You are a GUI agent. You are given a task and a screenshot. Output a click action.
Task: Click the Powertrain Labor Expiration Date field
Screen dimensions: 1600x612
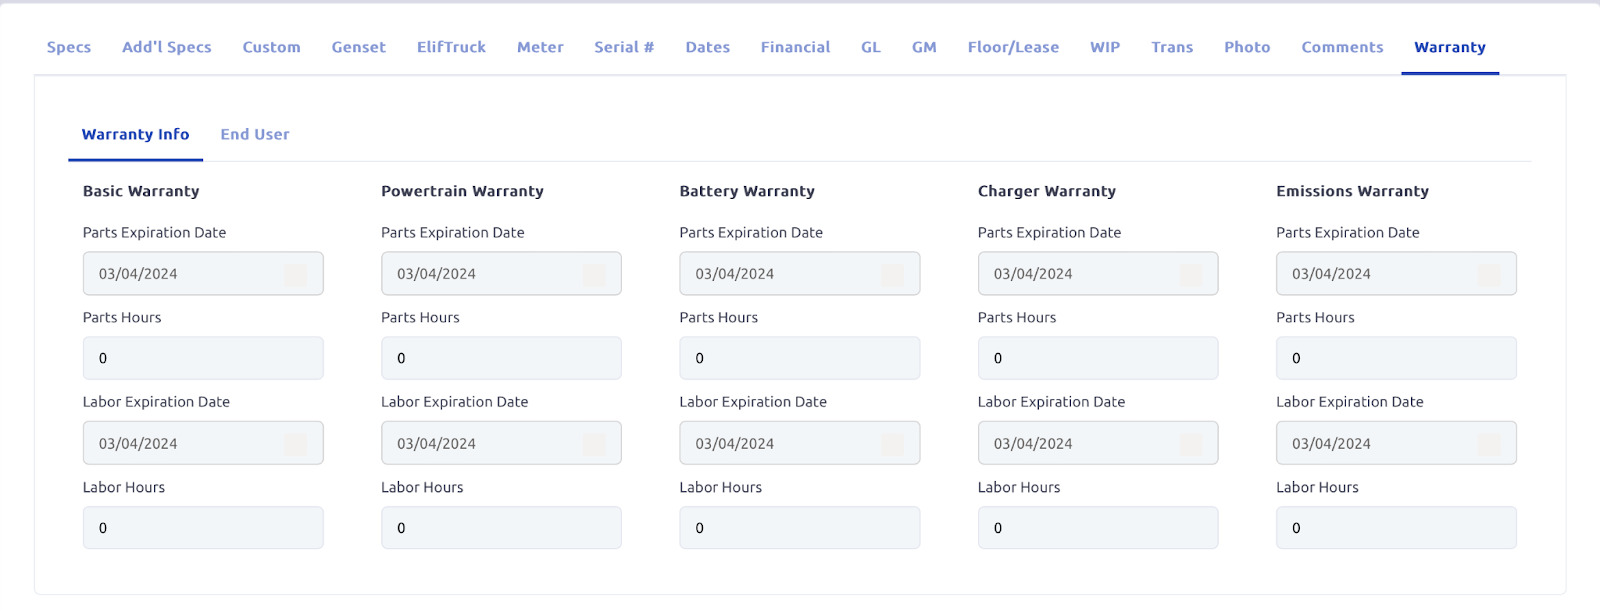pos(480,444)
